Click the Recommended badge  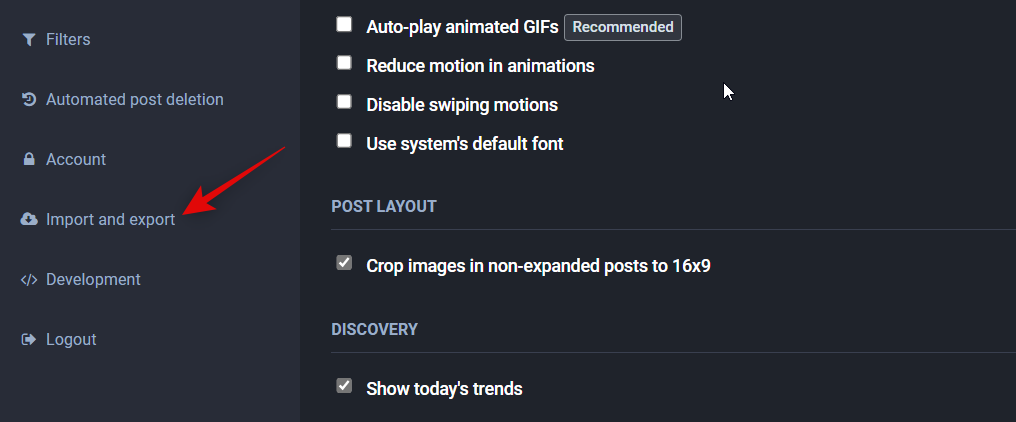[622, 27]
